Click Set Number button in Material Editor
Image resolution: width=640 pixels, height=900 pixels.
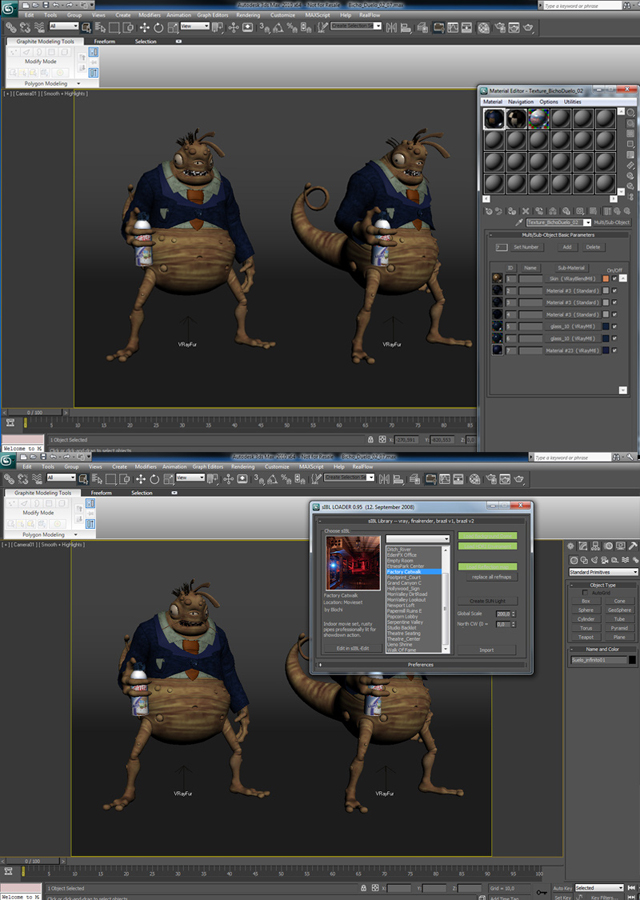coord(526,247)
